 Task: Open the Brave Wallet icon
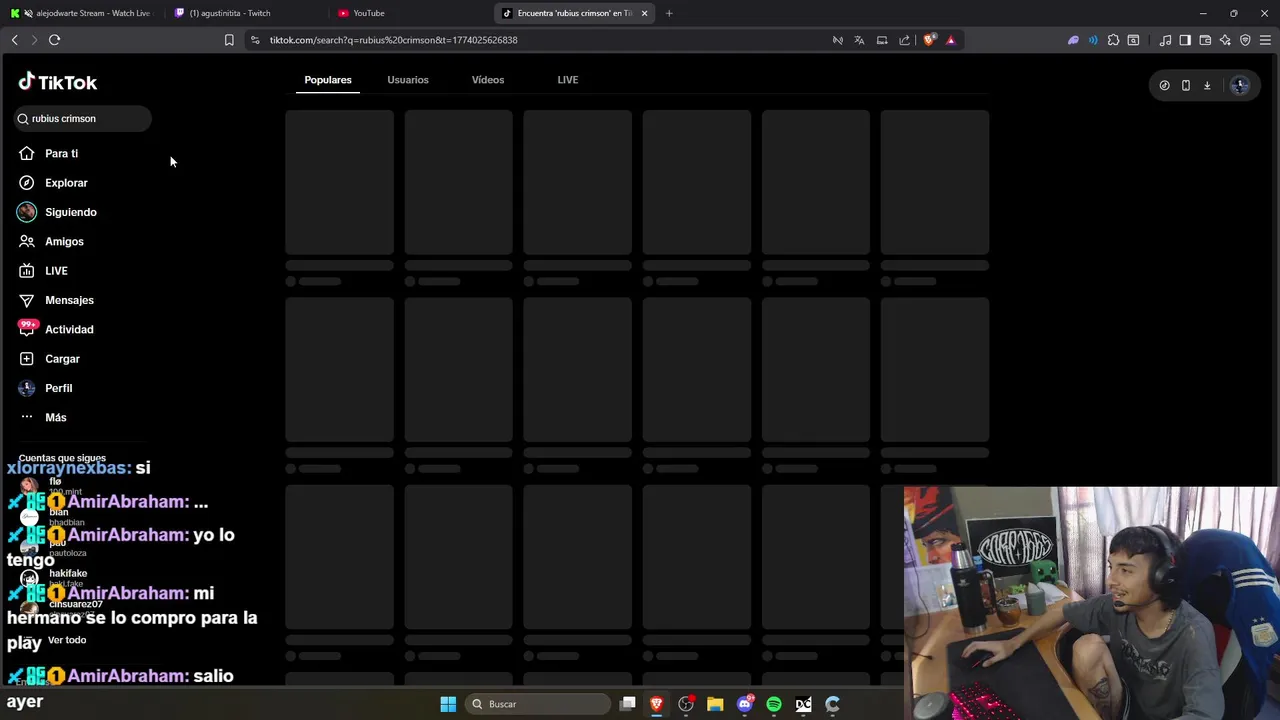(1205, 40)
